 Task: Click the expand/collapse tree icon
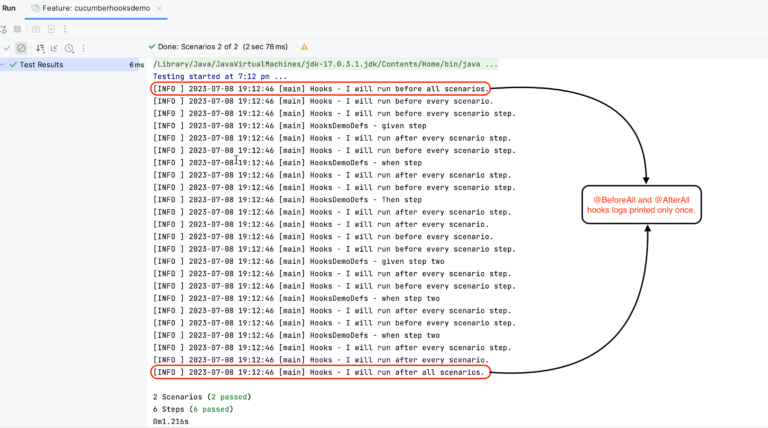click(x=54, y=47)
